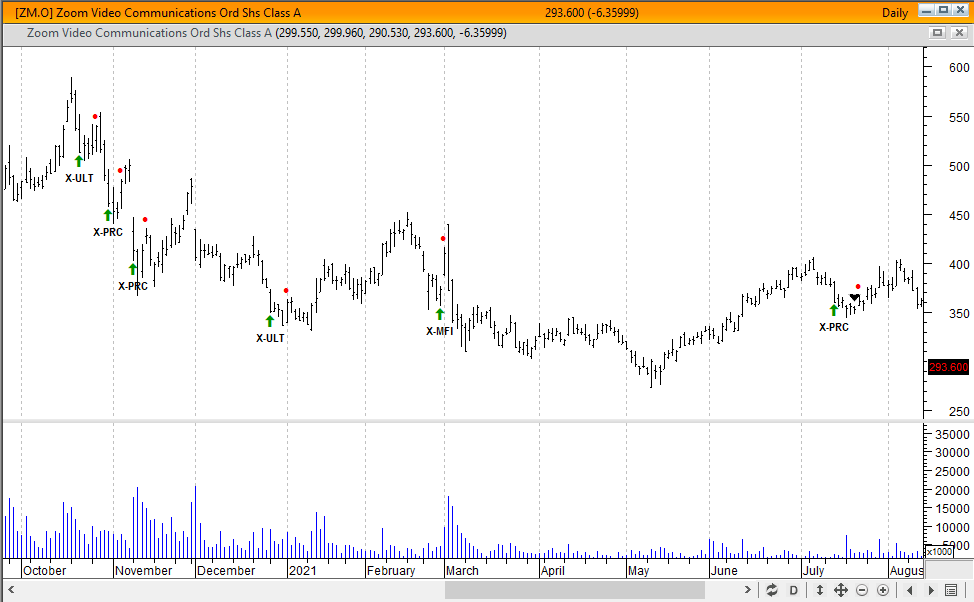This screenshot has height=602, width=974.
Task: Click the X-ULT signal label before 2021
Action: point(270,338)
